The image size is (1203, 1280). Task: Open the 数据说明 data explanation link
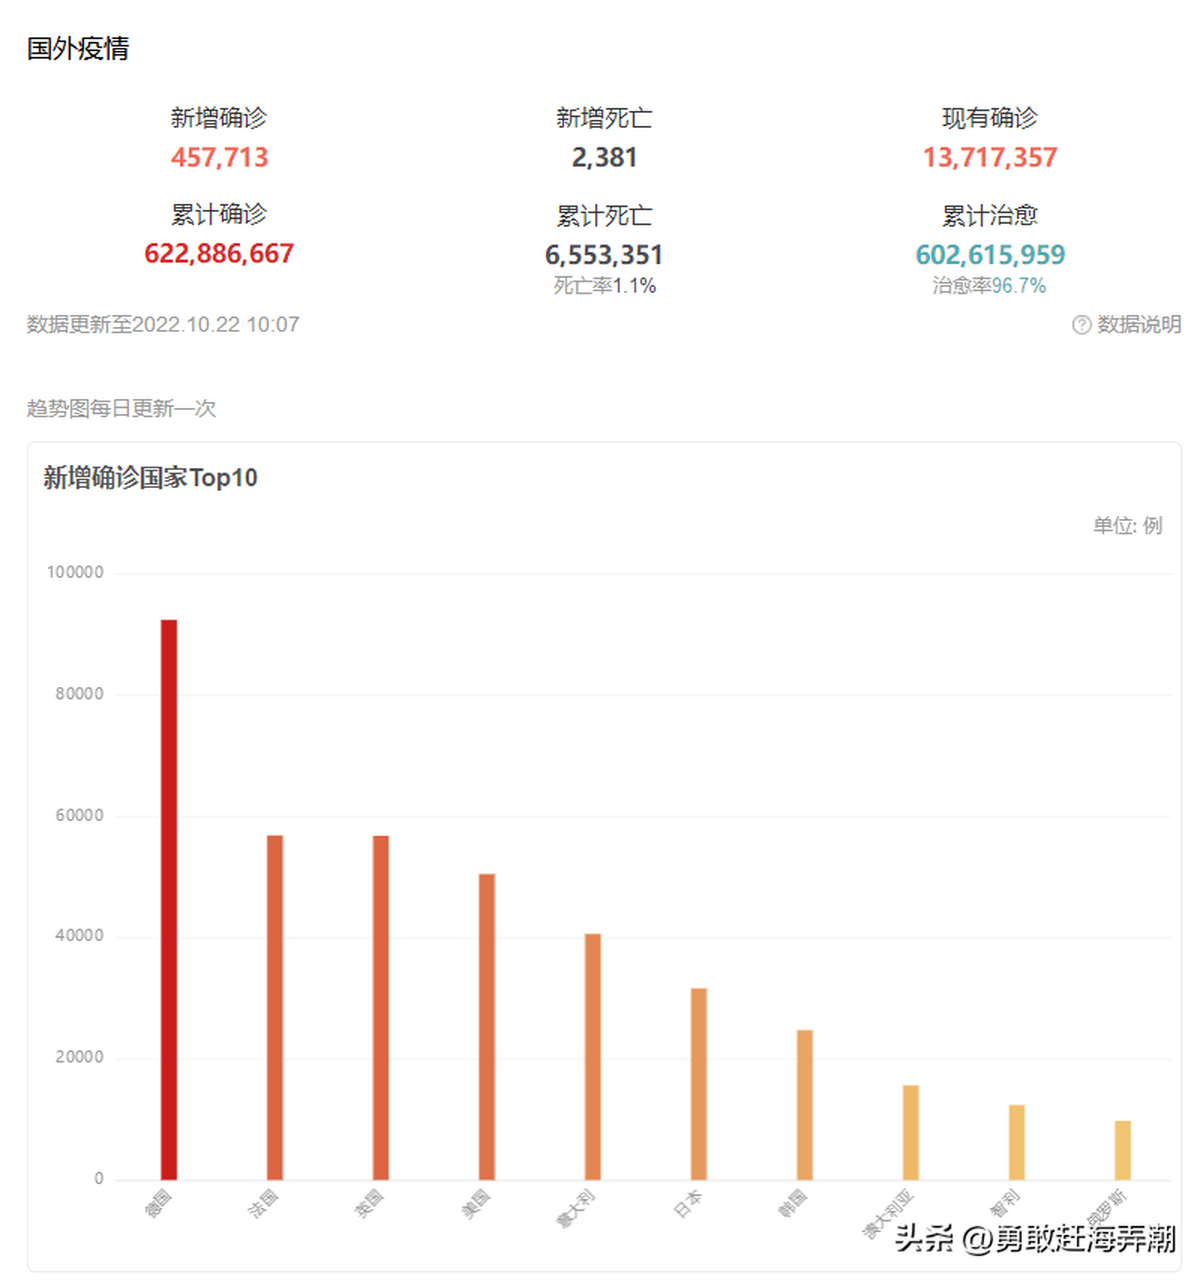point(1137,325)
